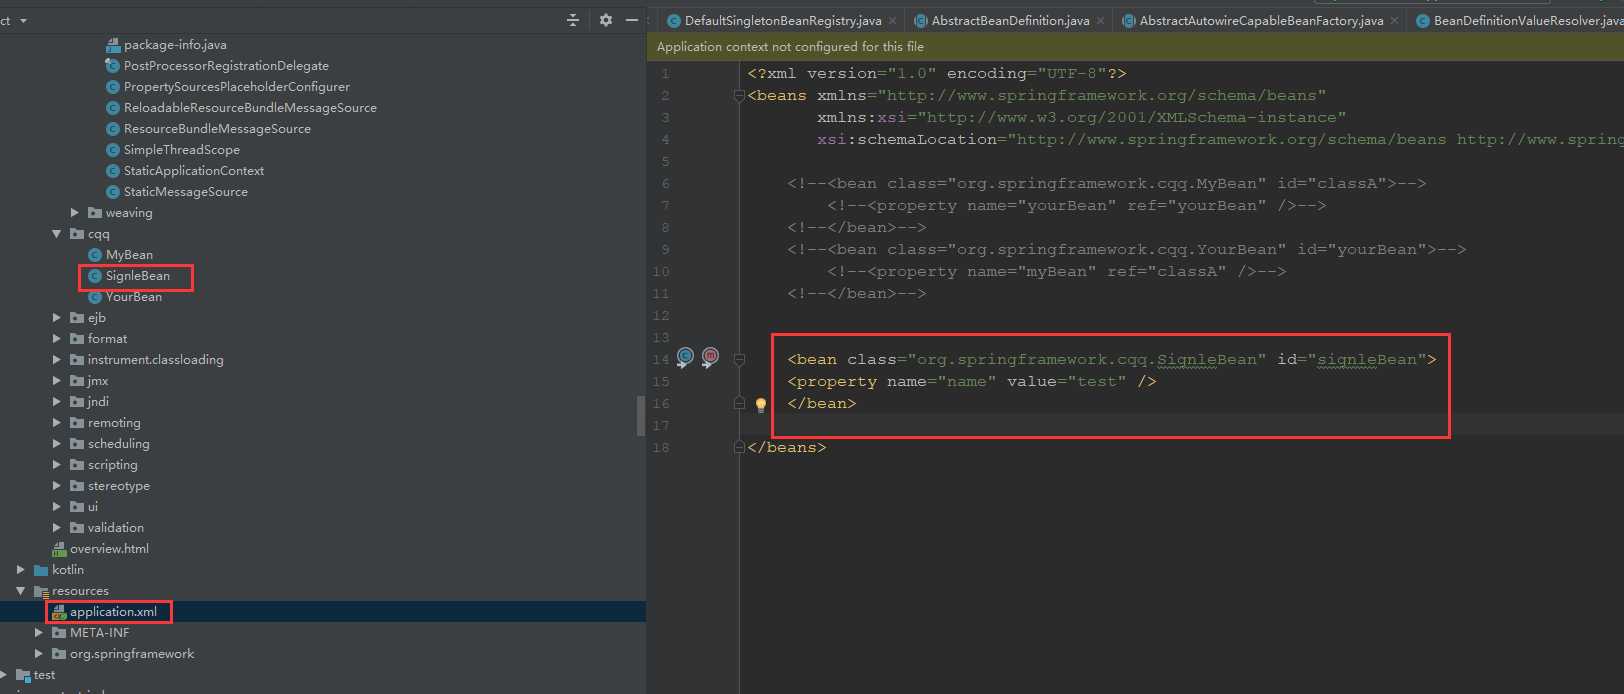Click the StaticApplicationContext class icon
The width and height of the screenshot is (1624, 694).
point(113,171)
